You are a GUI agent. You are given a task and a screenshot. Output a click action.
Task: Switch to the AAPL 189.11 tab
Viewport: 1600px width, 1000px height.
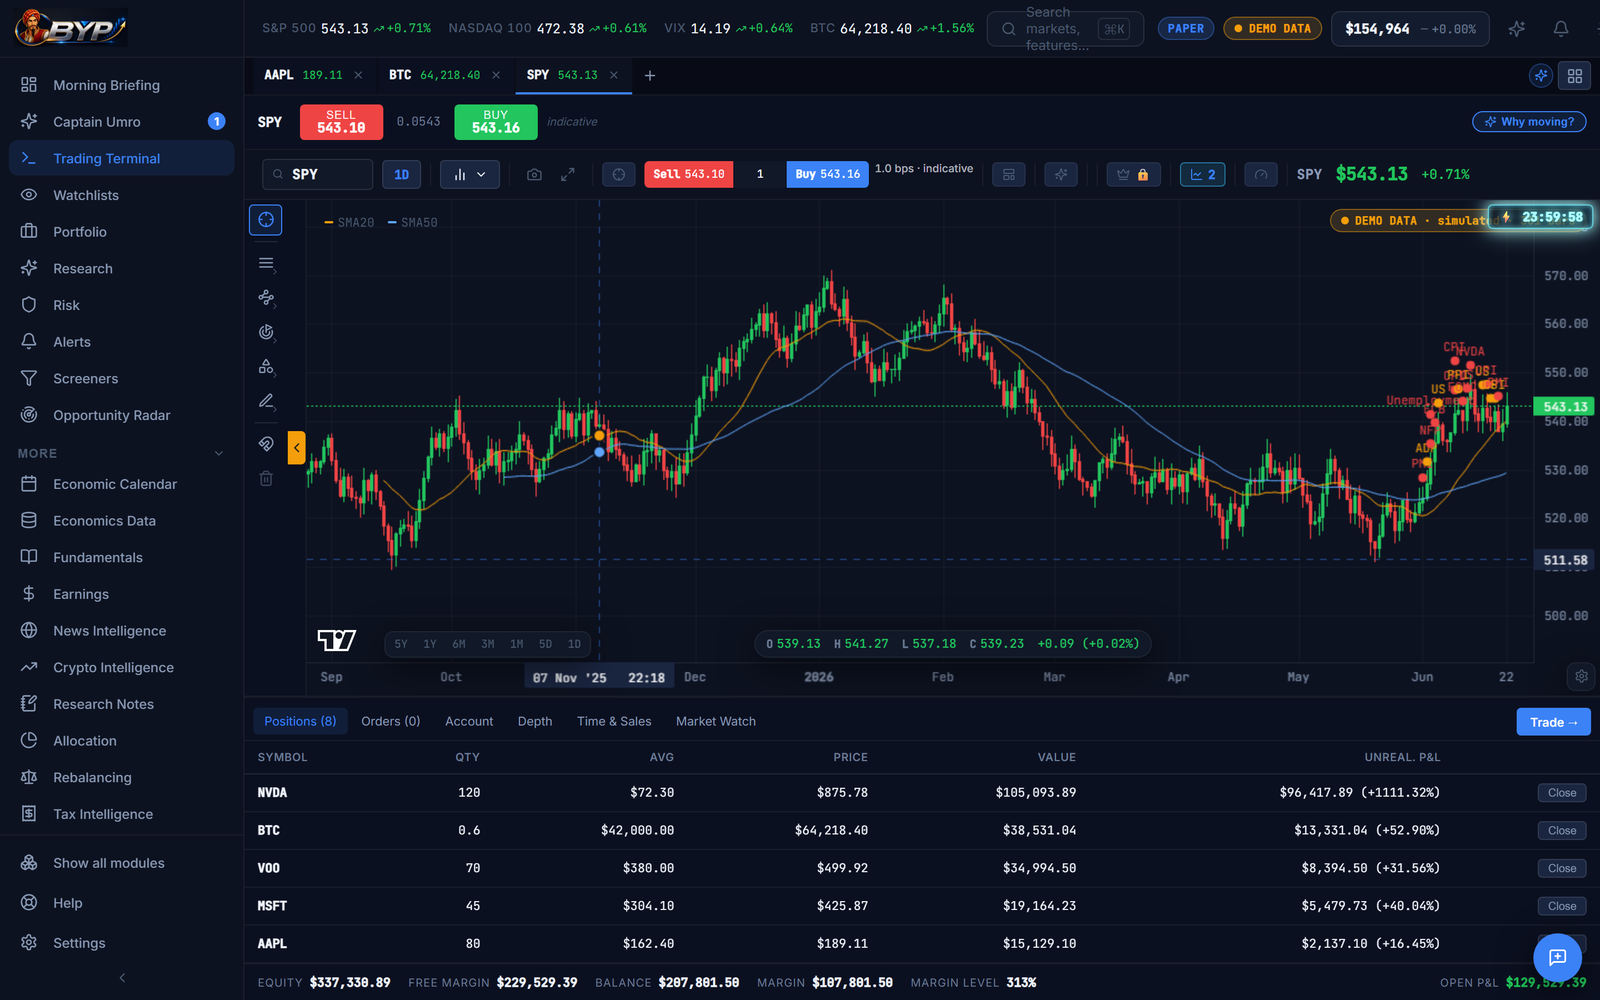(x=303, y=75)
